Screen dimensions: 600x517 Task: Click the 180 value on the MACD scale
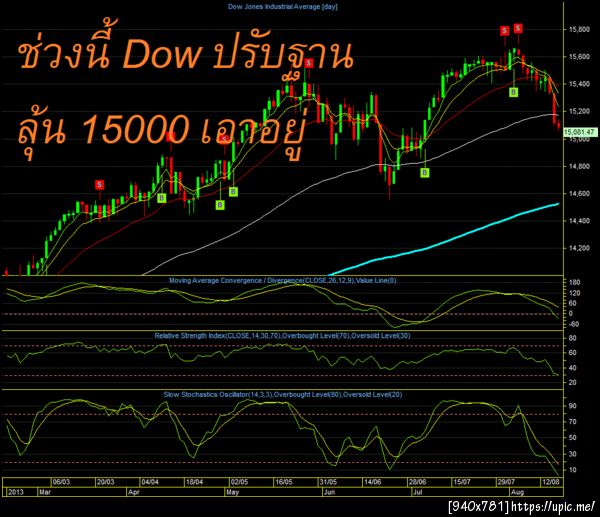coord(575,282)
